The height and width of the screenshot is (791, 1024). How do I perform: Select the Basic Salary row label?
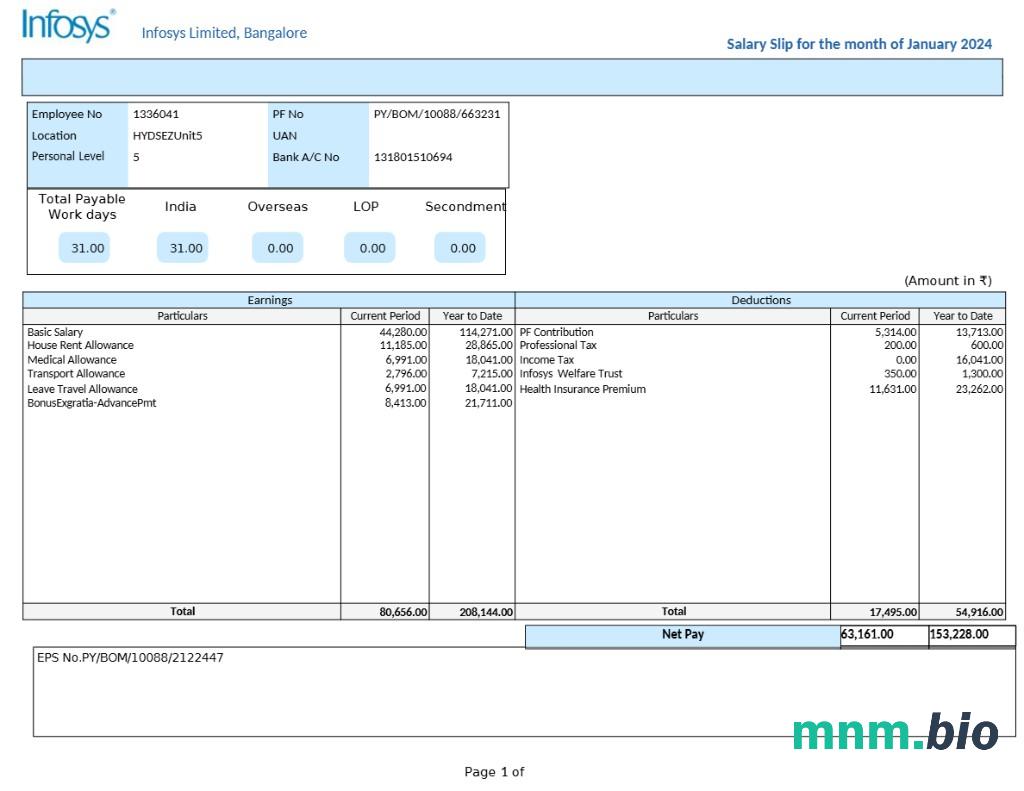[55, 332]
